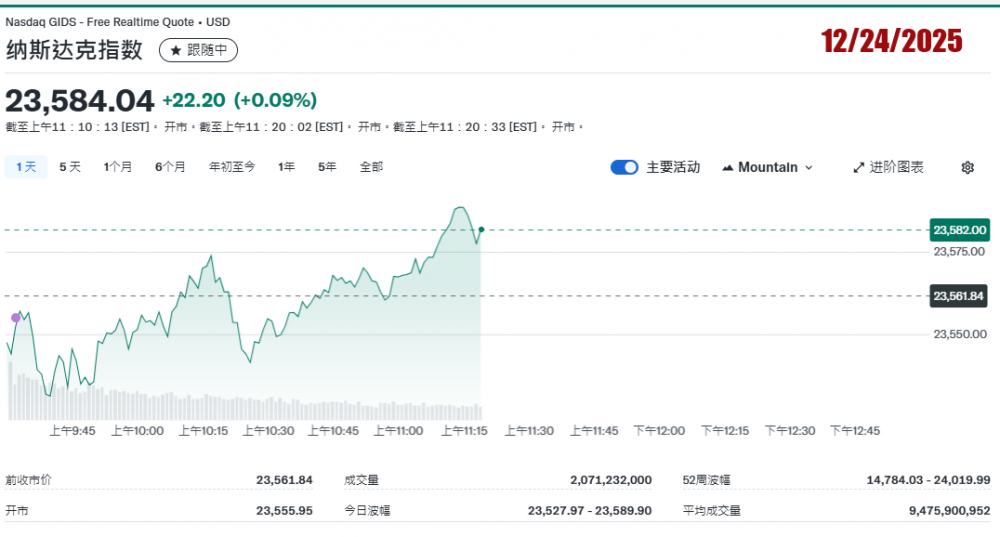Switch to 年初至今 year-to-date view
The image size is (1000, 537).
click(232, 167)
